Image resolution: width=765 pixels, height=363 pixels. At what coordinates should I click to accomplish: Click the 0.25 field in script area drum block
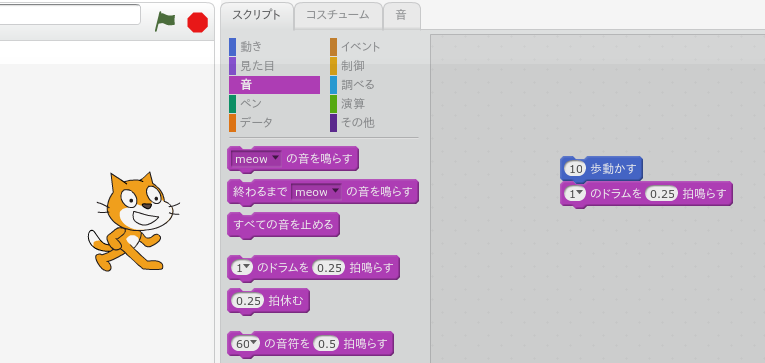click(662, 194)
